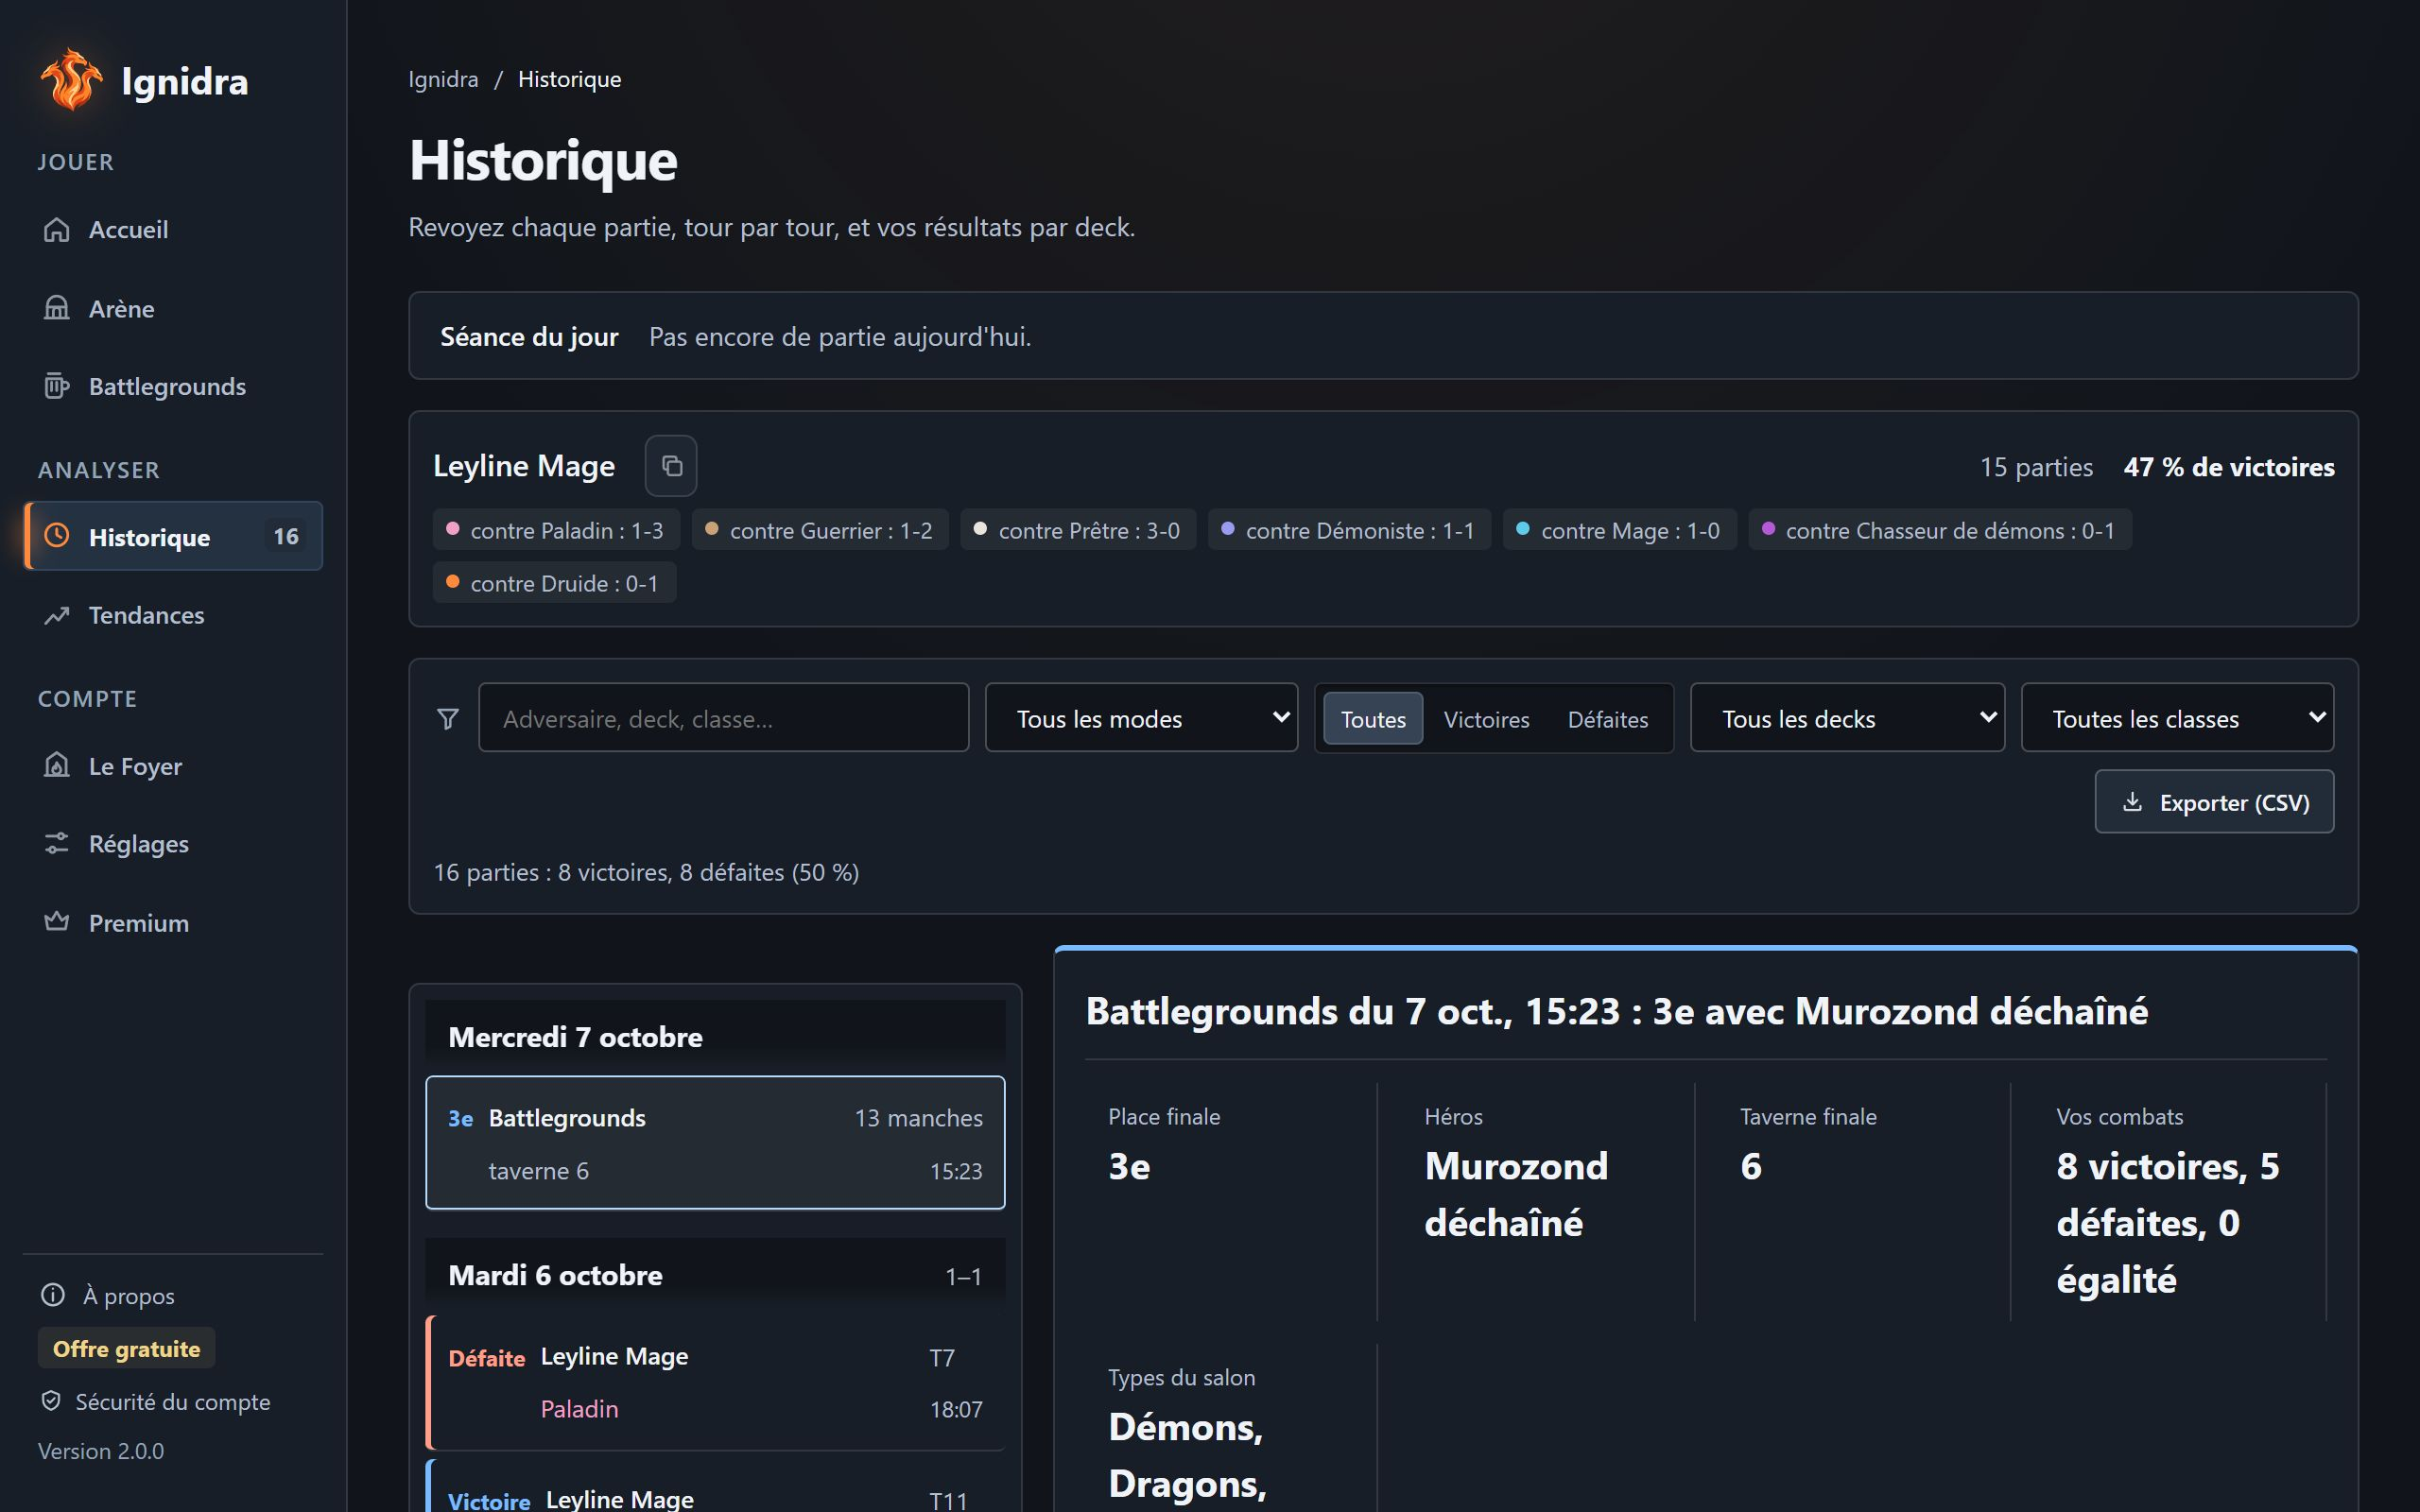Click the contre Paladin : 1-3 chip
The height and width of the screenshot is (1512, 2420).
[556, 530]
